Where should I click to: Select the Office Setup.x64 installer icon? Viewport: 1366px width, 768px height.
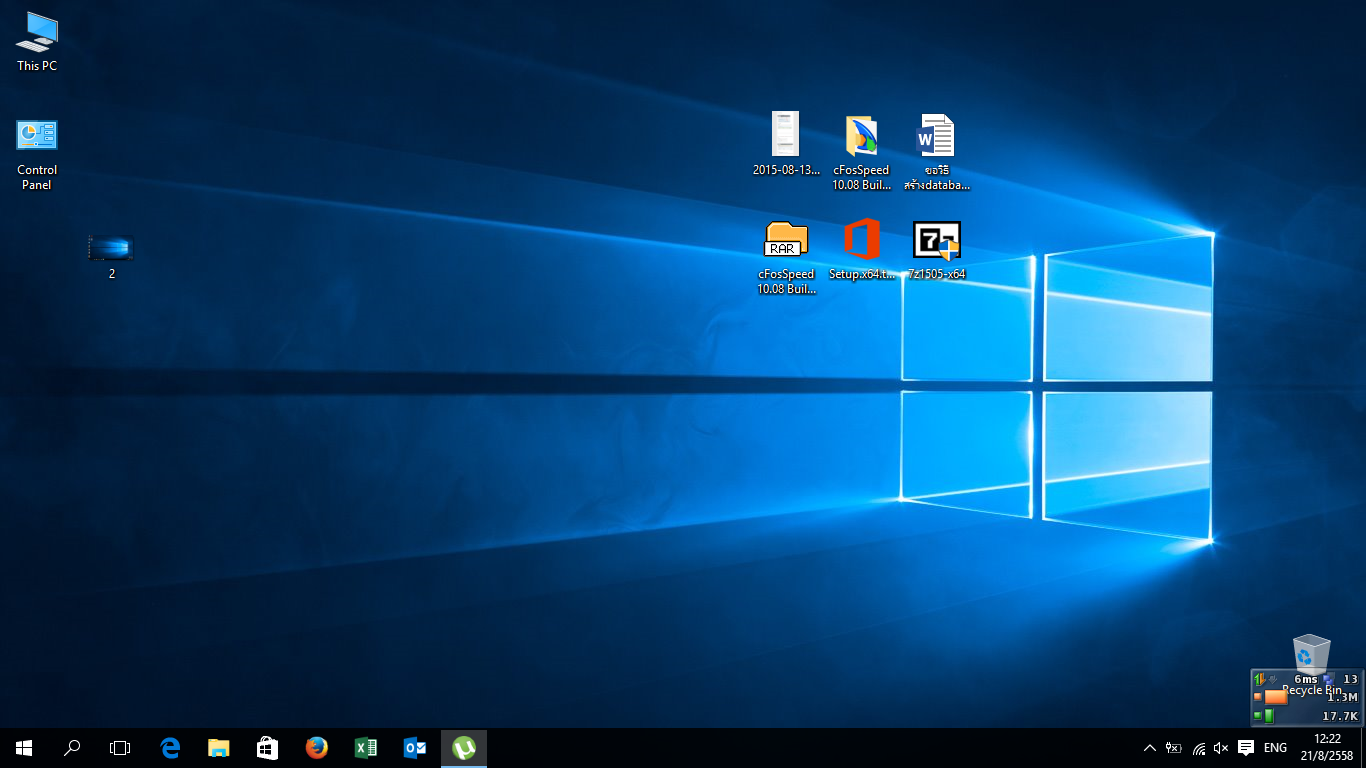862,250
